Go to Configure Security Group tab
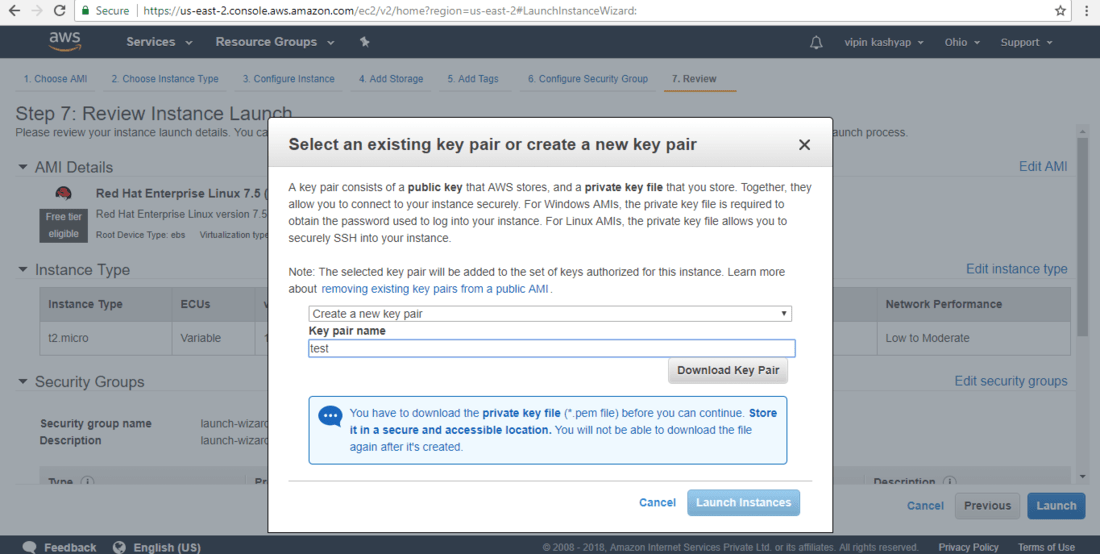Image resolution: width=1100 pixels, height=554 pixels. click(x=588, y=79)
